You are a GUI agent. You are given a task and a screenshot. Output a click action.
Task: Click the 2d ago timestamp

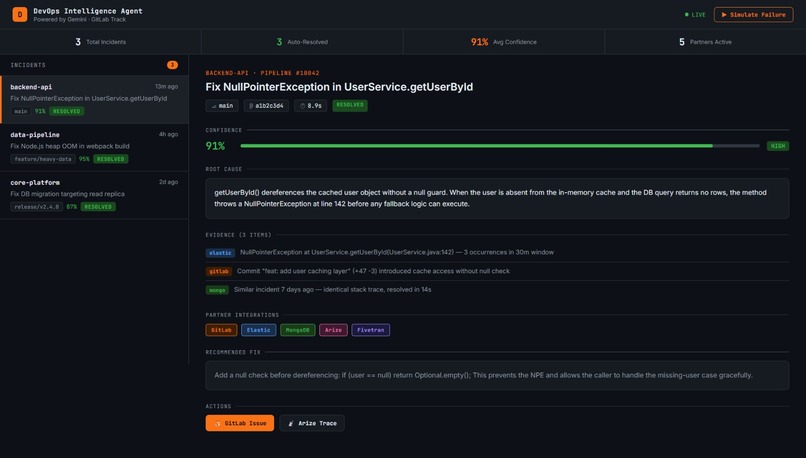tap(169, 182)
